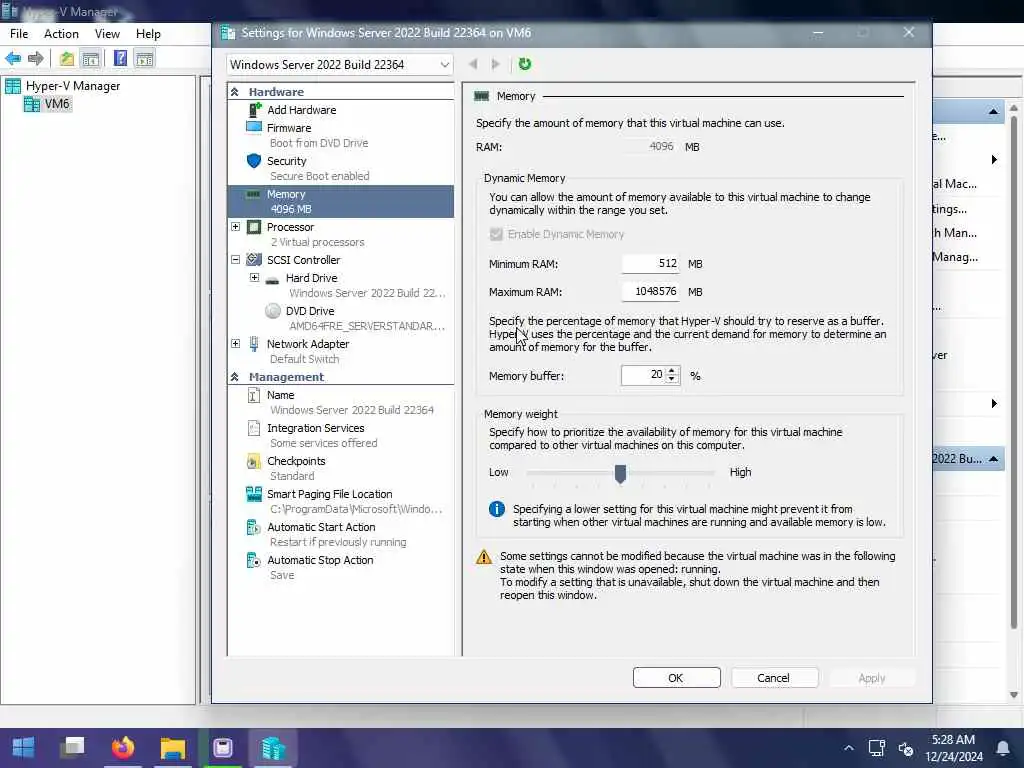Show hidden tray icons chevron
Screen dimensions: 1024x768
848,748
